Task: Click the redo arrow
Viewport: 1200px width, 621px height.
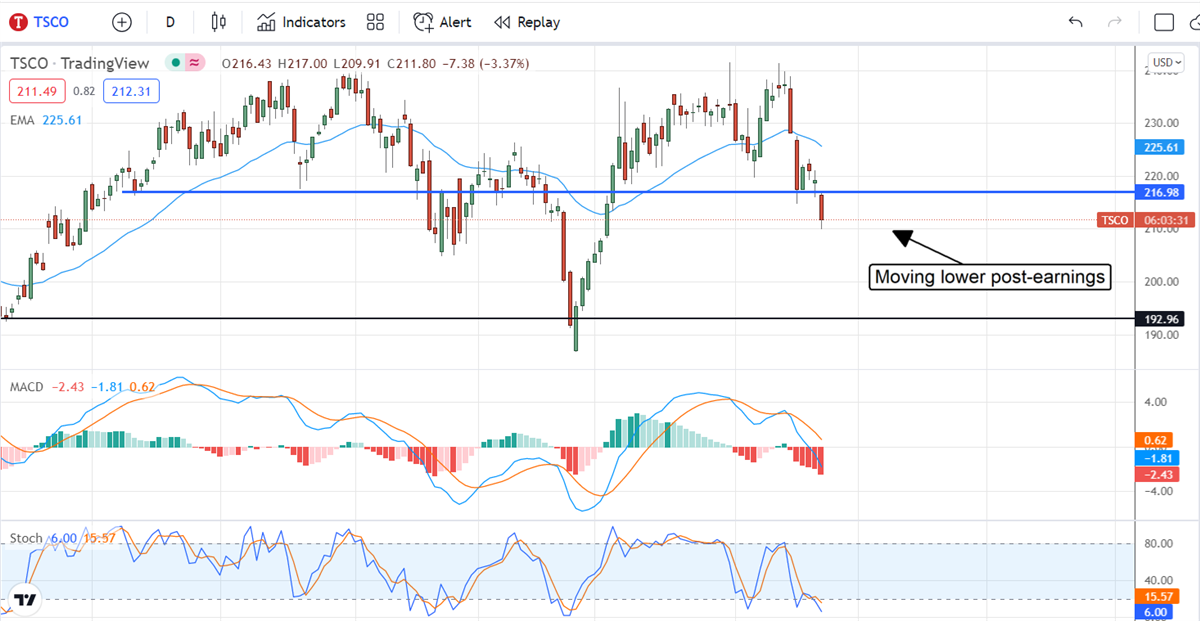Action: (x=1115, y=22)
